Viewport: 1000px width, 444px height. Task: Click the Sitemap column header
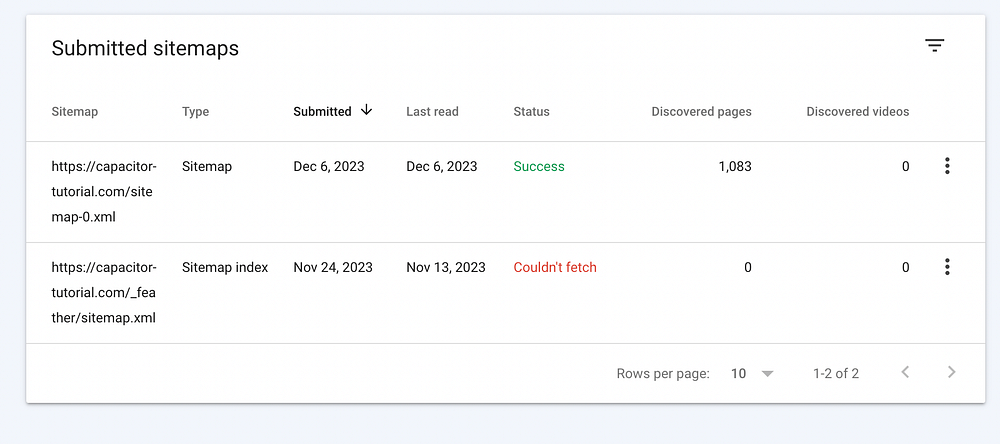75,112
